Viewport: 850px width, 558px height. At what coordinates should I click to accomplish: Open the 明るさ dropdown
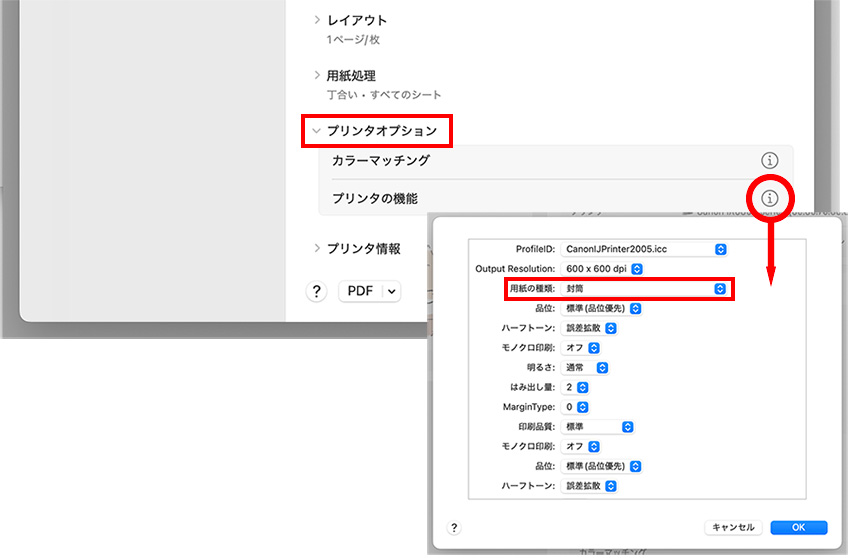(586, 367)
